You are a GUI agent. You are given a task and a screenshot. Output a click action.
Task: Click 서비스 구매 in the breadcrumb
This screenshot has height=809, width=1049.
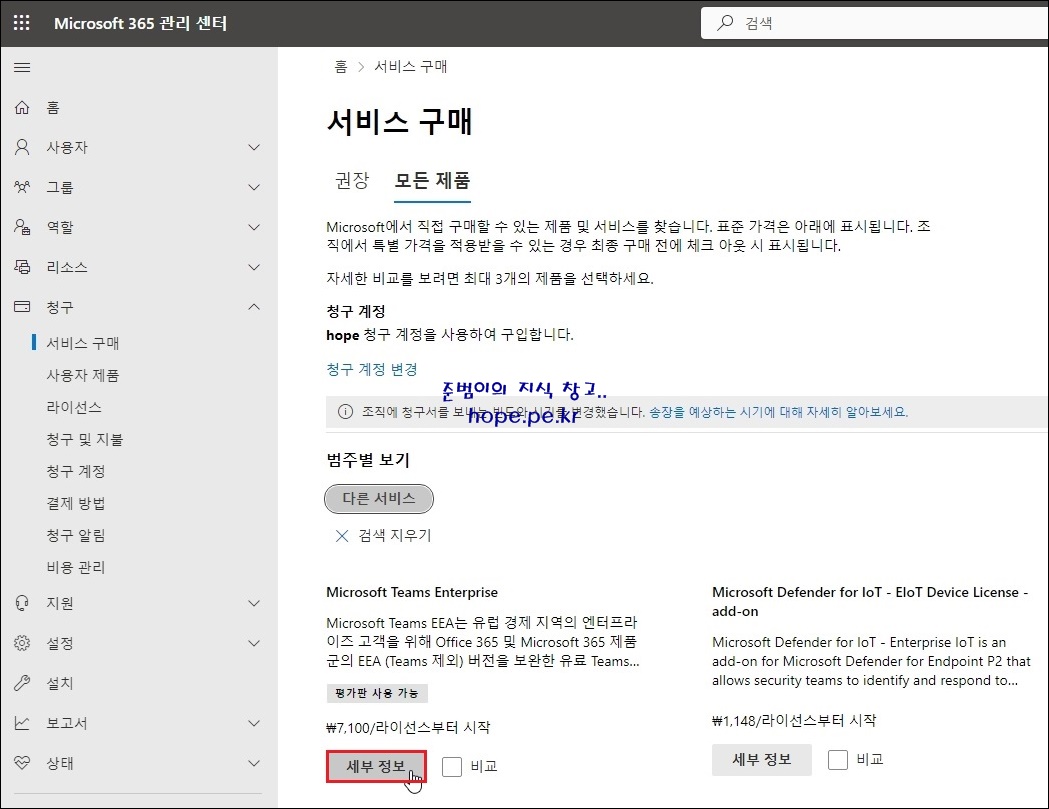[x=410, y=67]
